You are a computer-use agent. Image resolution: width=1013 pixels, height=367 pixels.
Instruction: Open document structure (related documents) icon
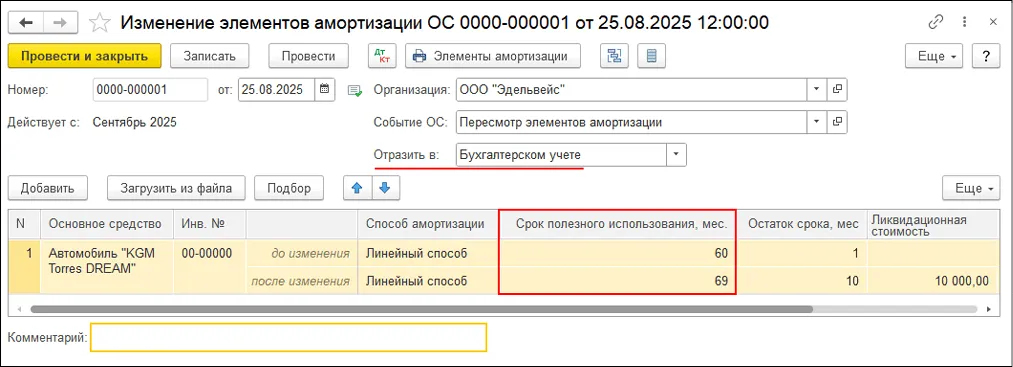click(614, 56)
